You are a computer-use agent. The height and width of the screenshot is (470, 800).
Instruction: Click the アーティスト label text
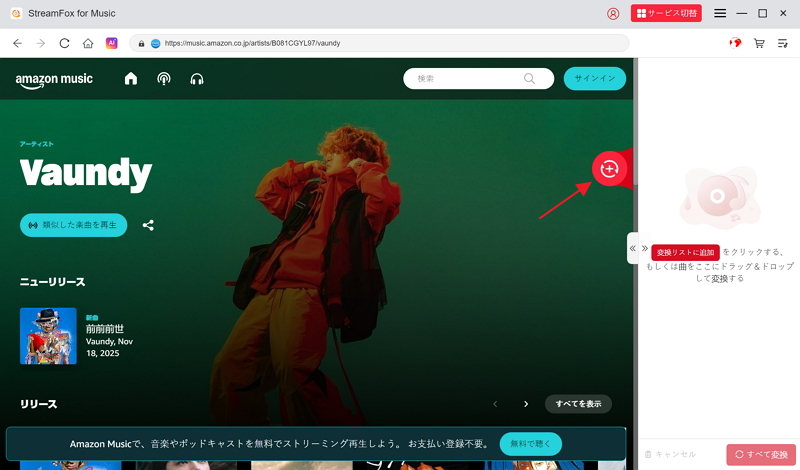pos(37,144)
